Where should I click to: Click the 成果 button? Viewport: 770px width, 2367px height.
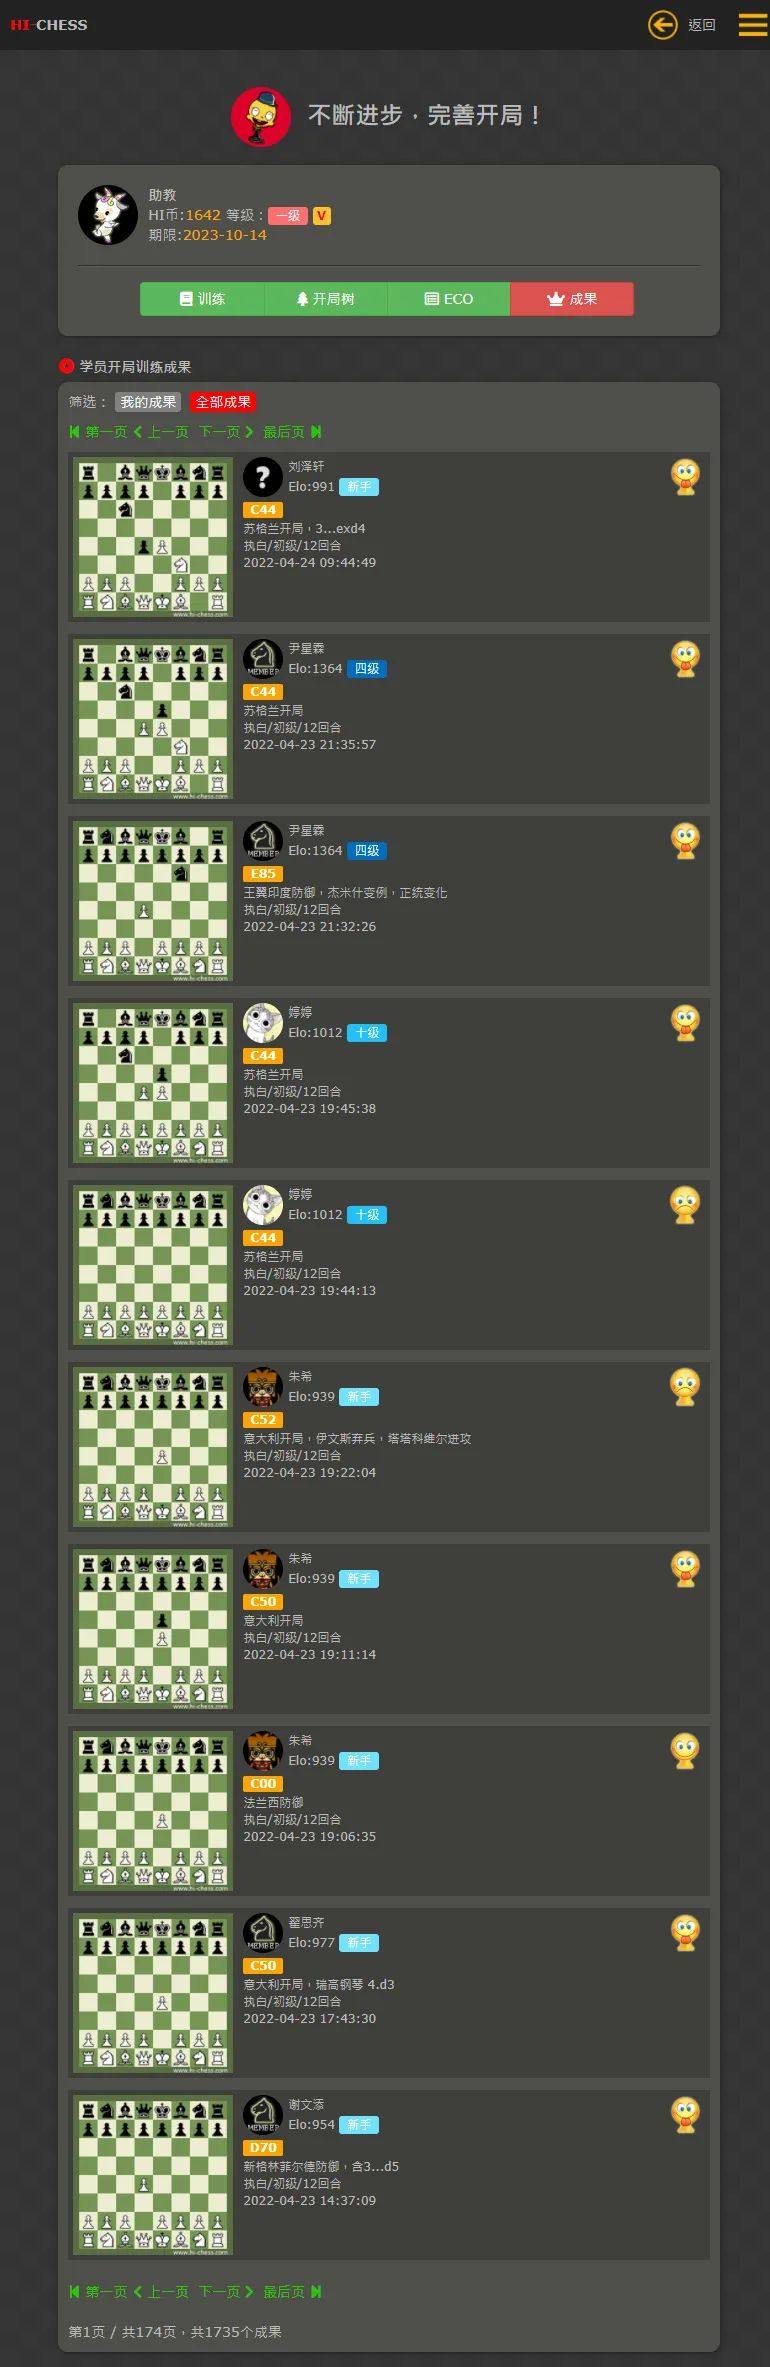coord(572,299)
